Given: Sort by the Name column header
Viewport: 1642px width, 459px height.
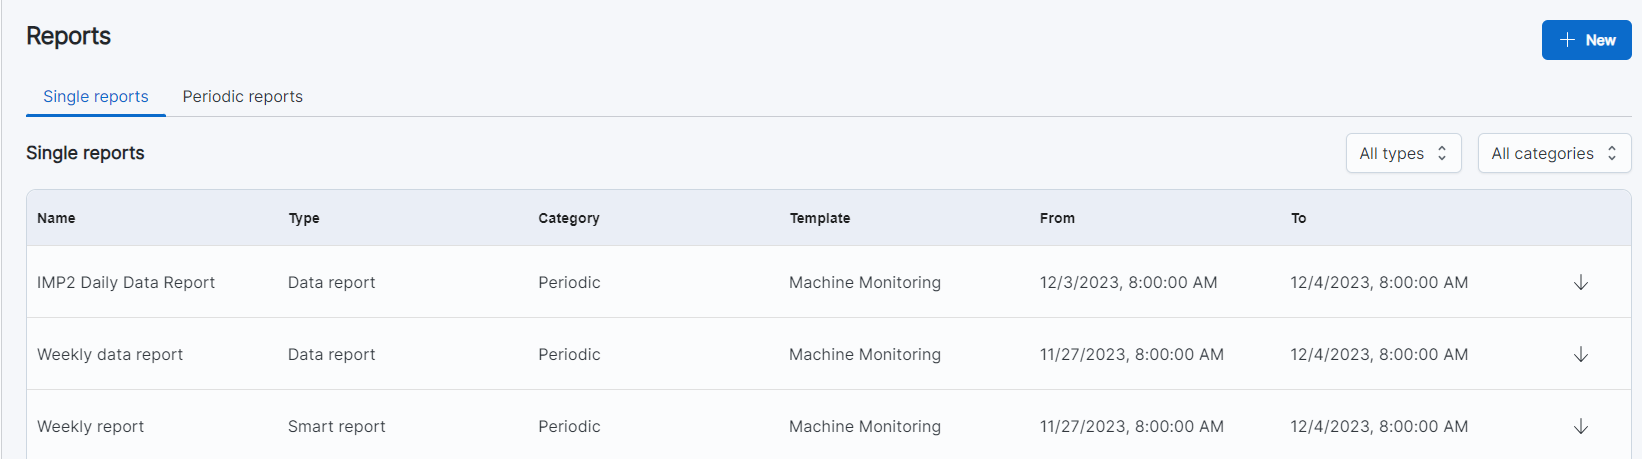Looking at the screenshot, I should tap(56, 218).
